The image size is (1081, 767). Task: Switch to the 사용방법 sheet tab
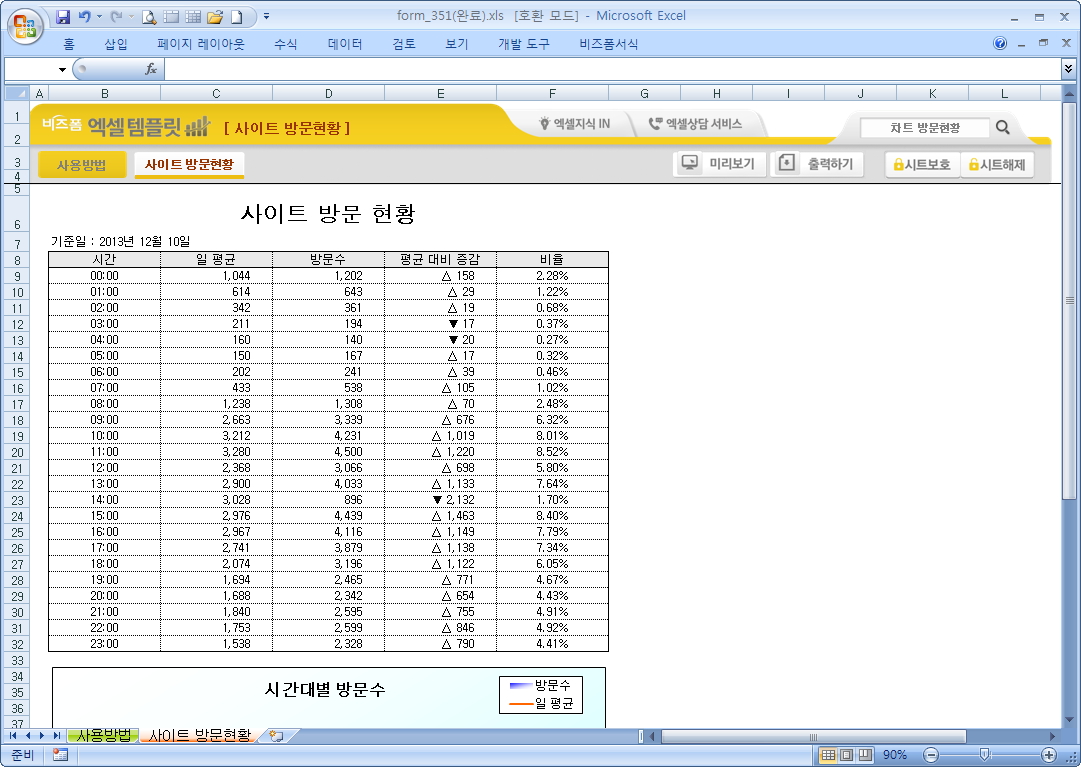[x=103, y=736]
